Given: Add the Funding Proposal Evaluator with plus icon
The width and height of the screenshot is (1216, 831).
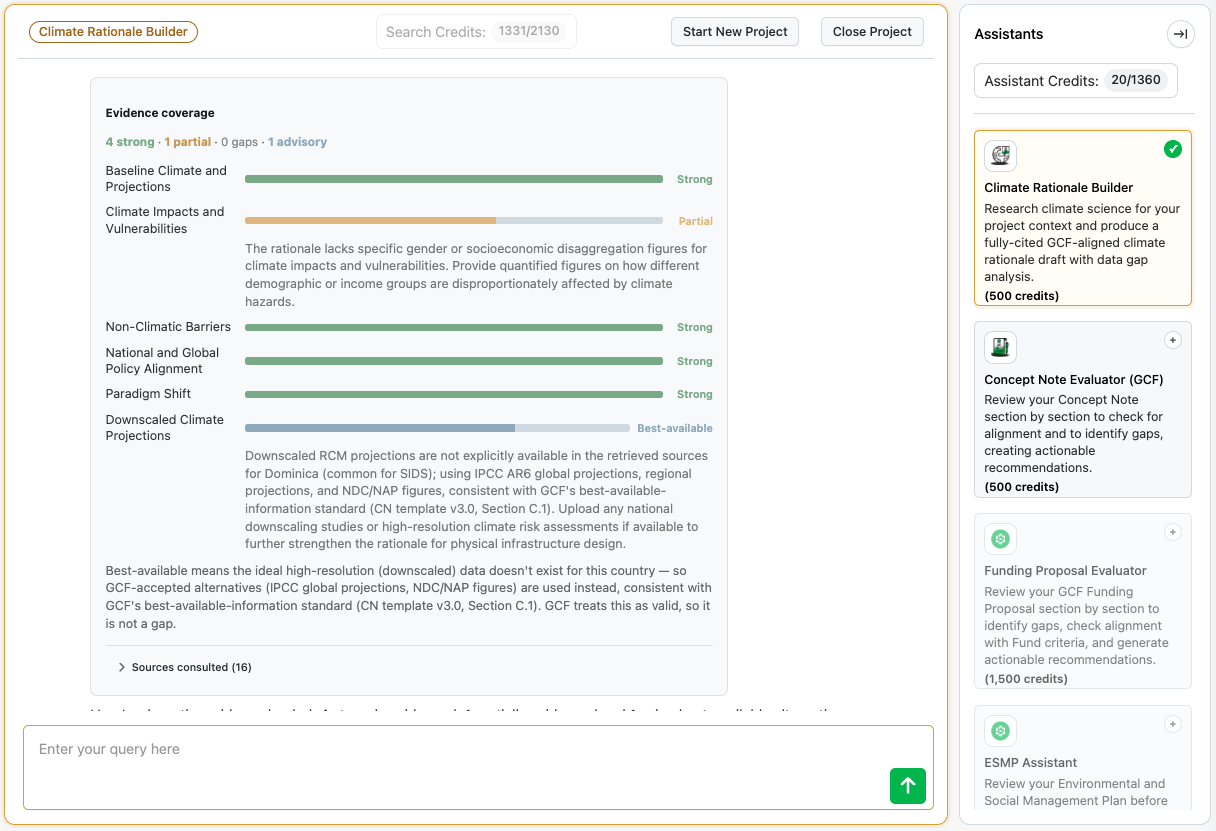Looking at the screenshot, I should pyautogui.click(x=1173, y=532).
